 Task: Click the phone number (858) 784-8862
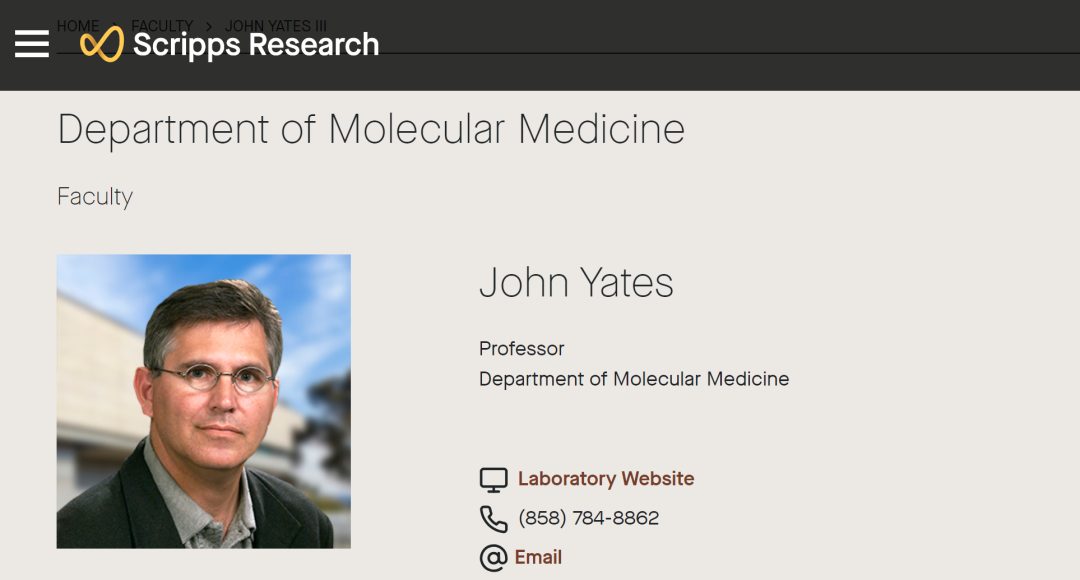[x=588, y=518]
